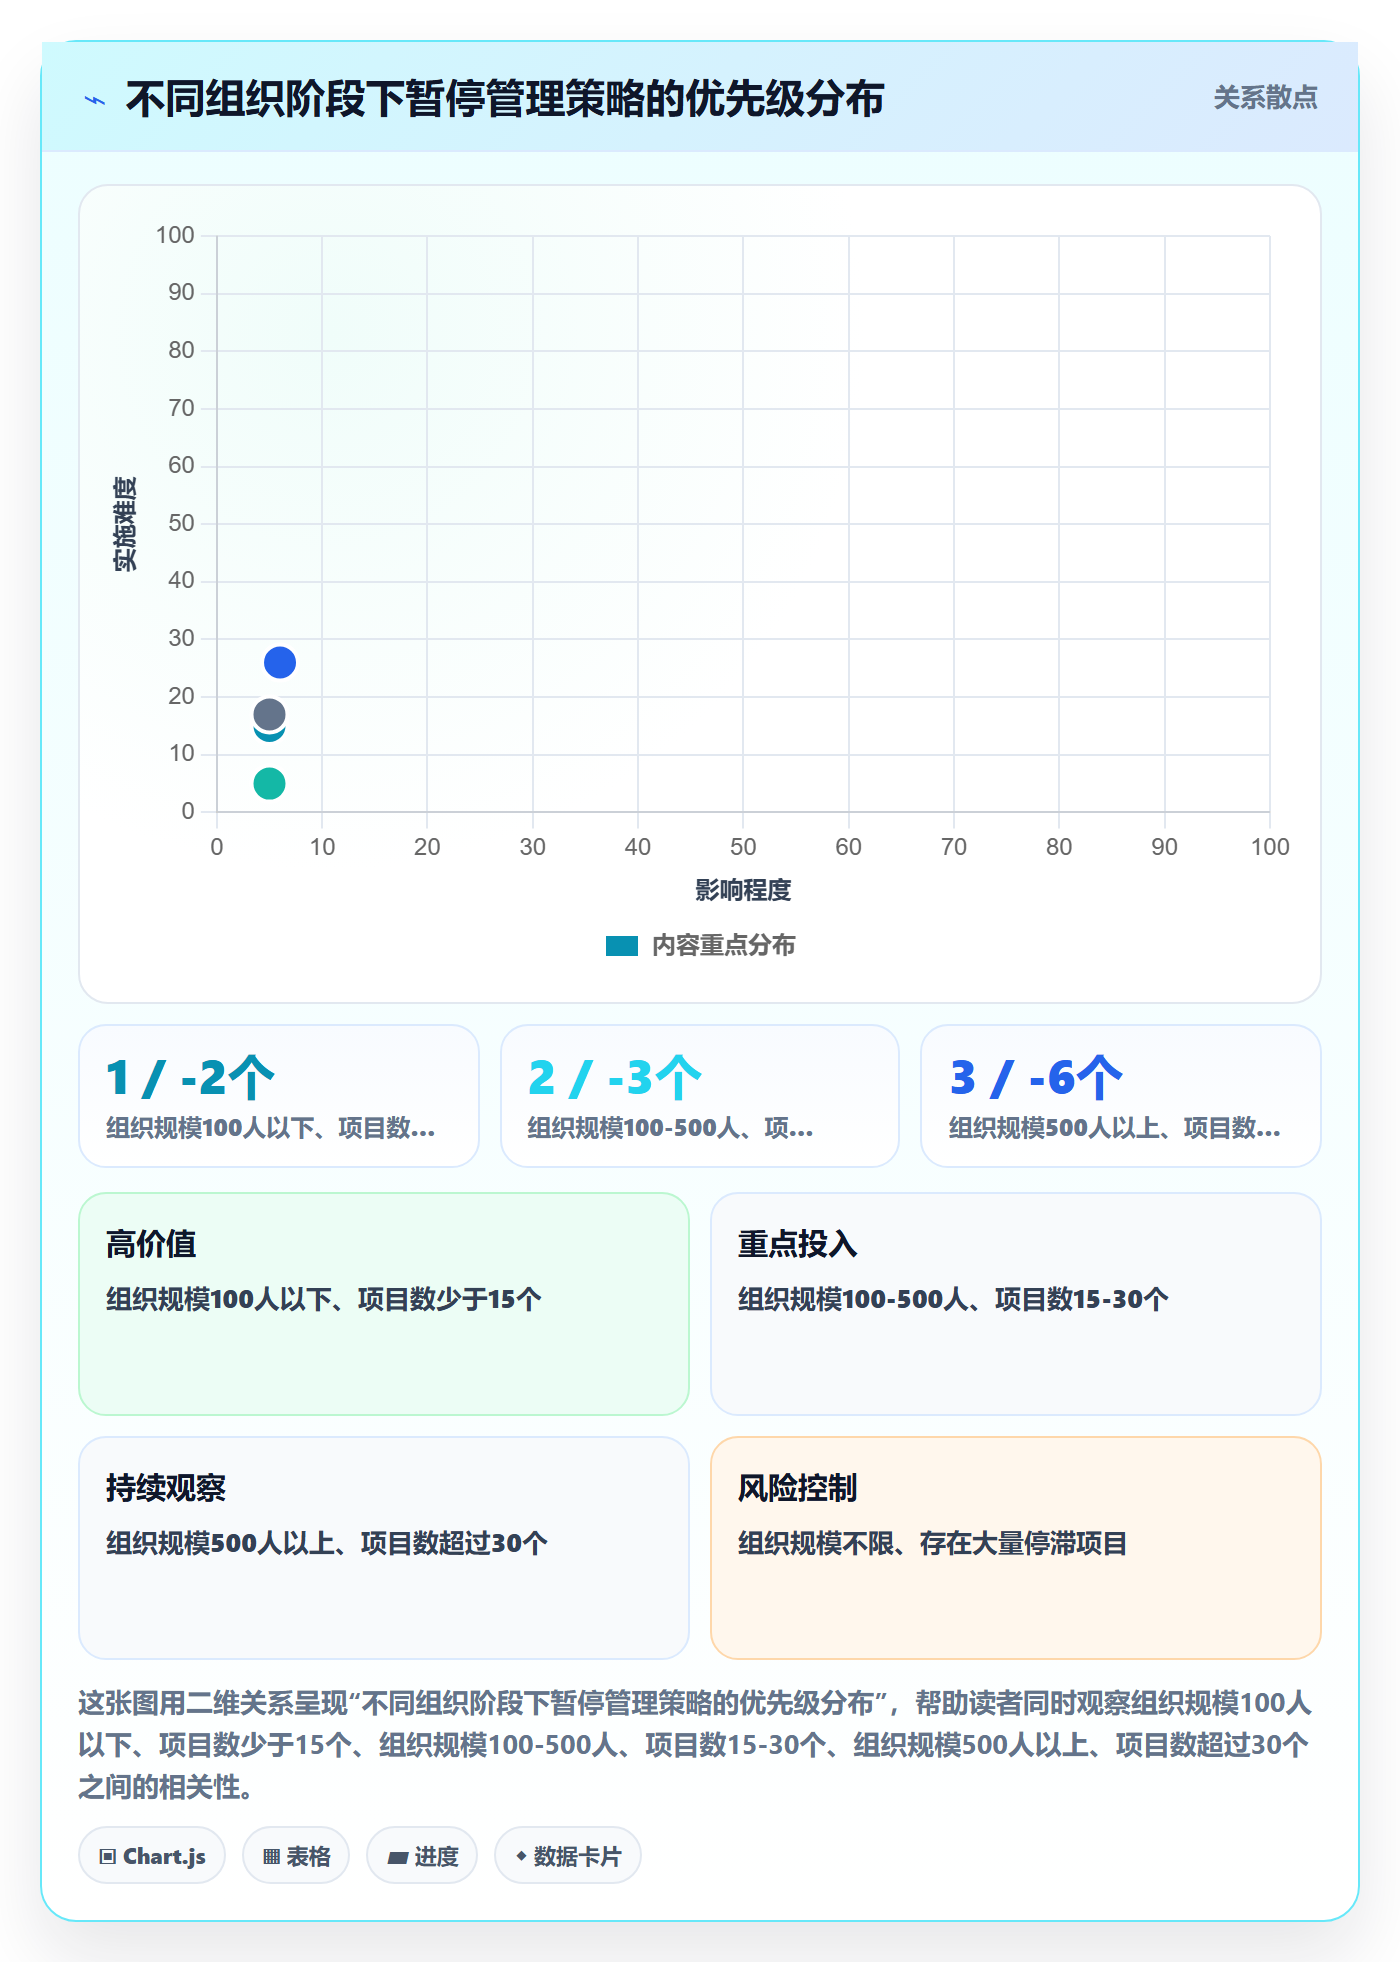Select the 风险控制 quadrant card

click(1016, 1548)
